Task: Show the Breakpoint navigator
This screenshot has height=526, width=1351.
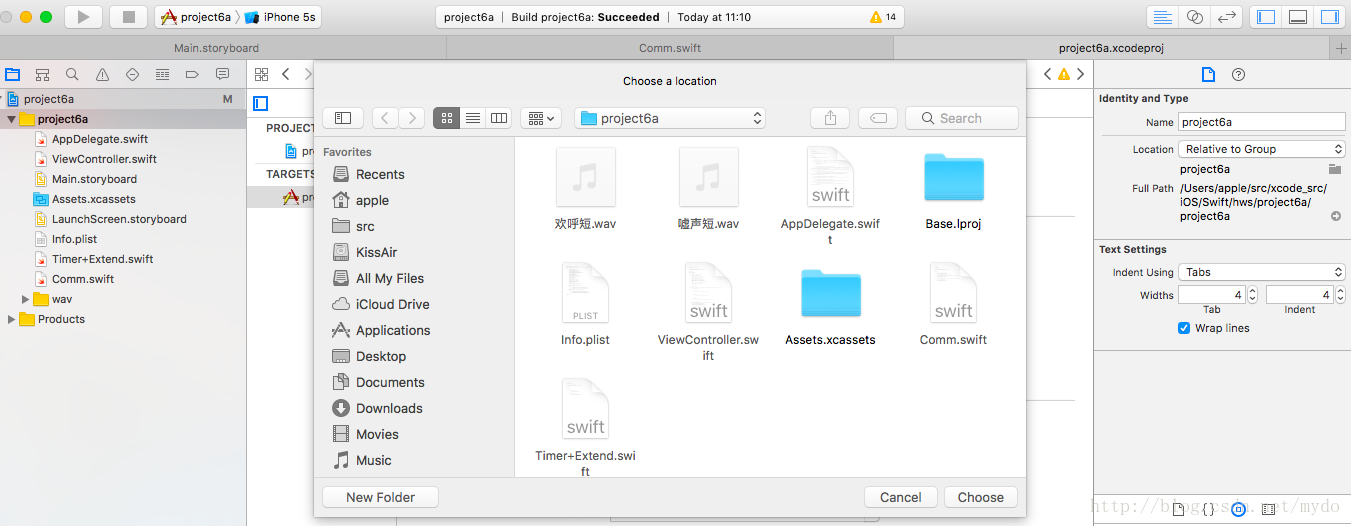Action: point(192,74)
